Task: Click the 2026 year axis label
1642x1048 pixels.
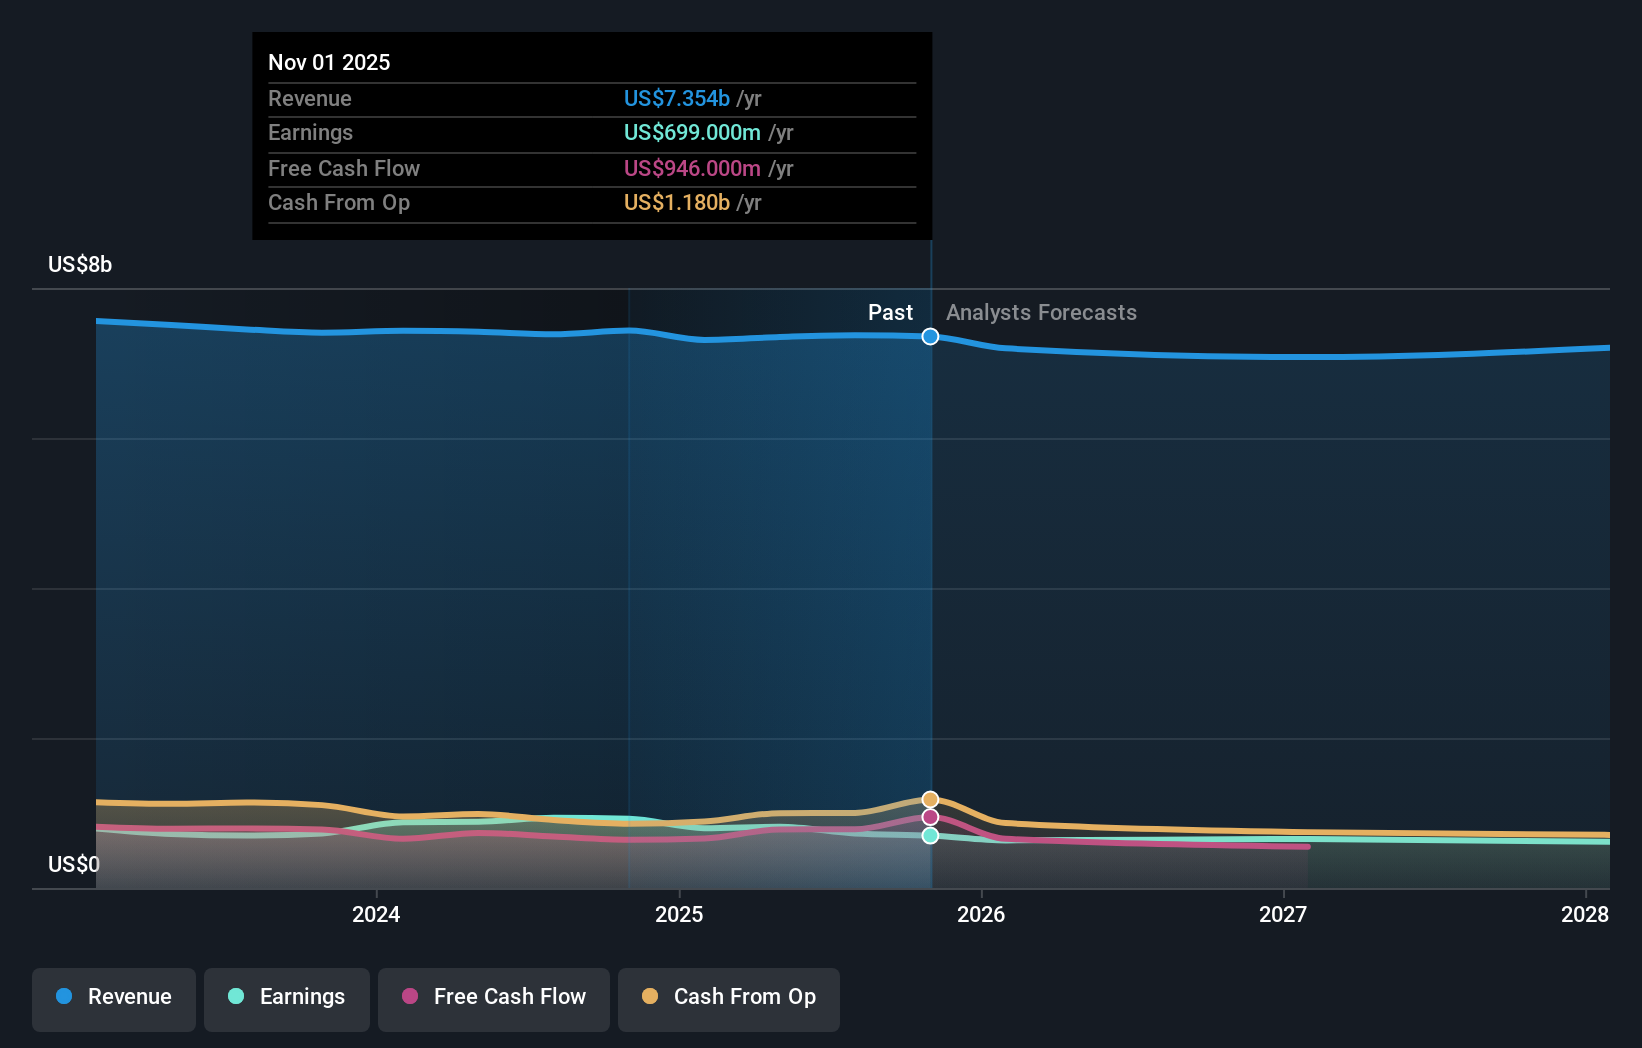Action: [x=983, y=914]
